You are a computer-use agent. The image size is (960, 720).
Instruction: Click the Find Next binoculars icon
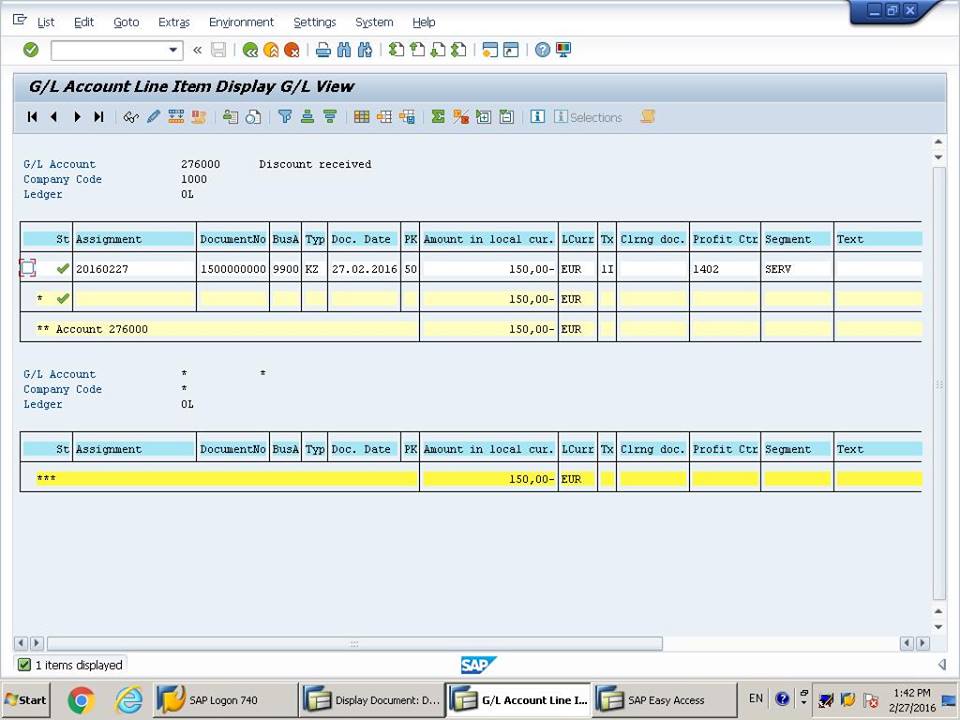365,50
